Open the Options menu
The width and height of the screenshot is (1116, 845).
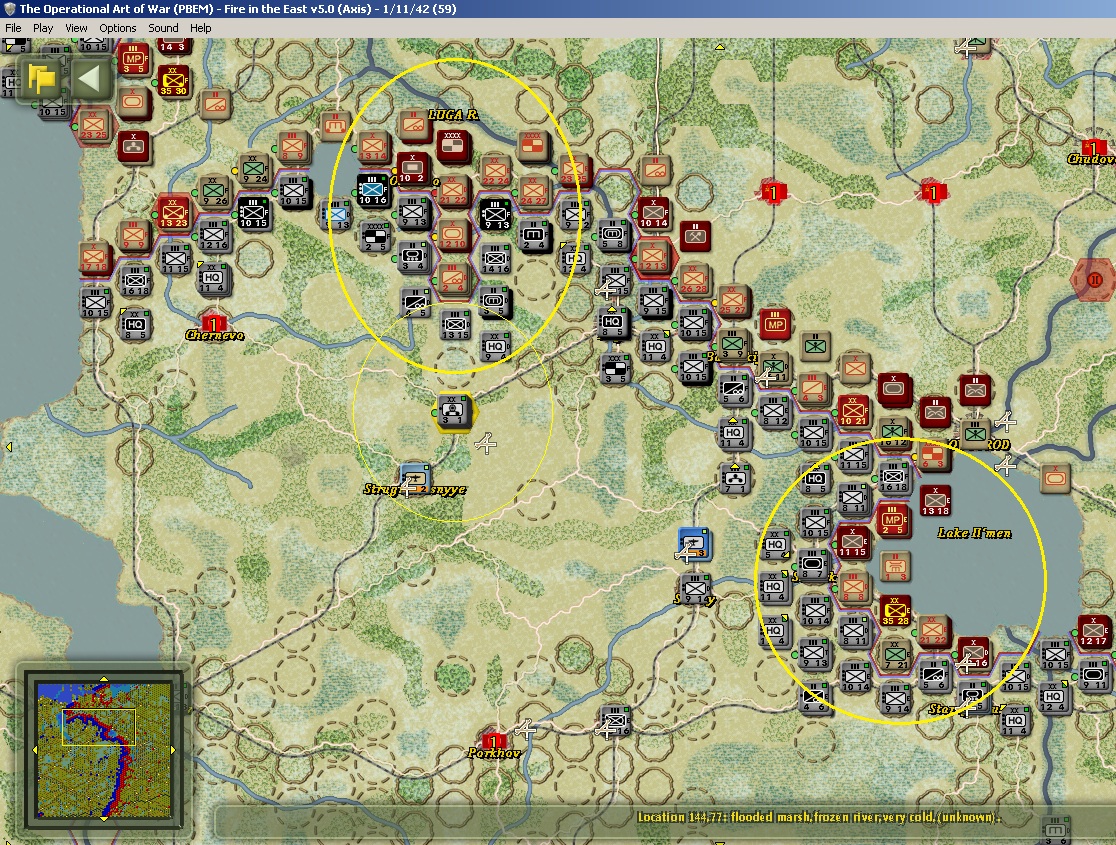pyautogui.click(x=117, y=28)
